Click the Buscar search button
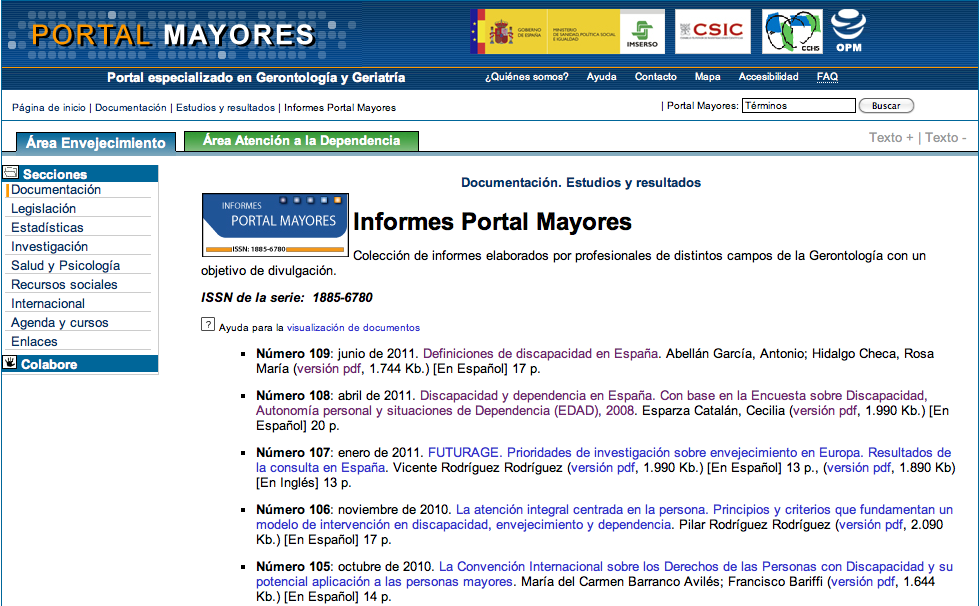 886,106
